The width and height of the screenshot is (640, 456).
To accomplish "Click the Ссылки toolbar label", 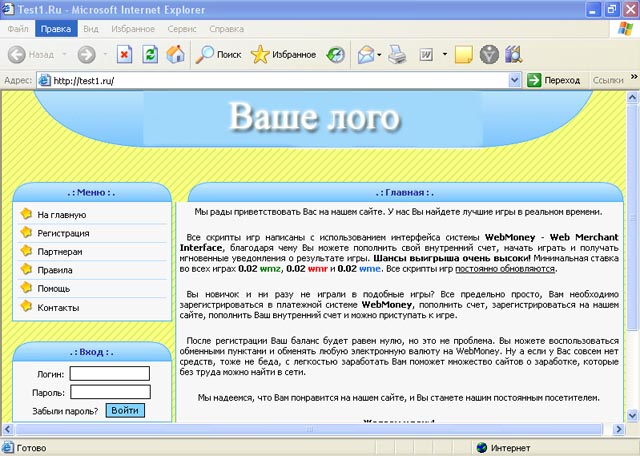I will click(x=608, y=80).
